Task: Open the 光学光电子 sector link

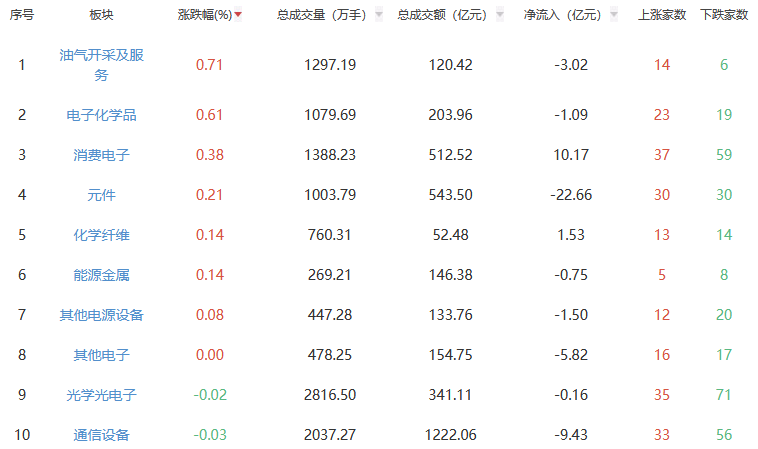Action: coord(101,395)
